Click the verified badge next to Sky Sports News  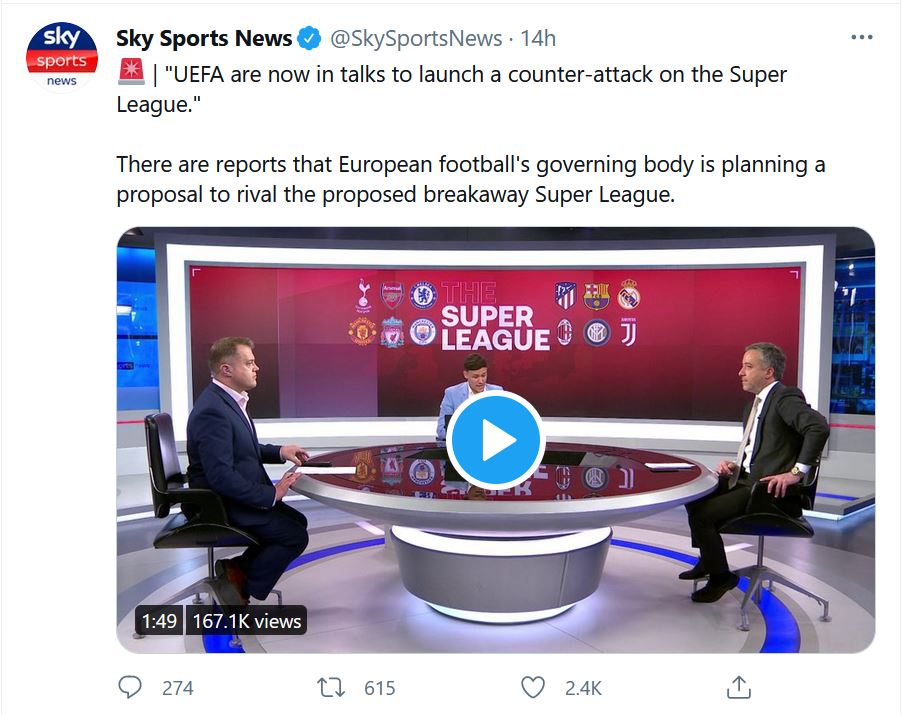(x=307, y=38)
